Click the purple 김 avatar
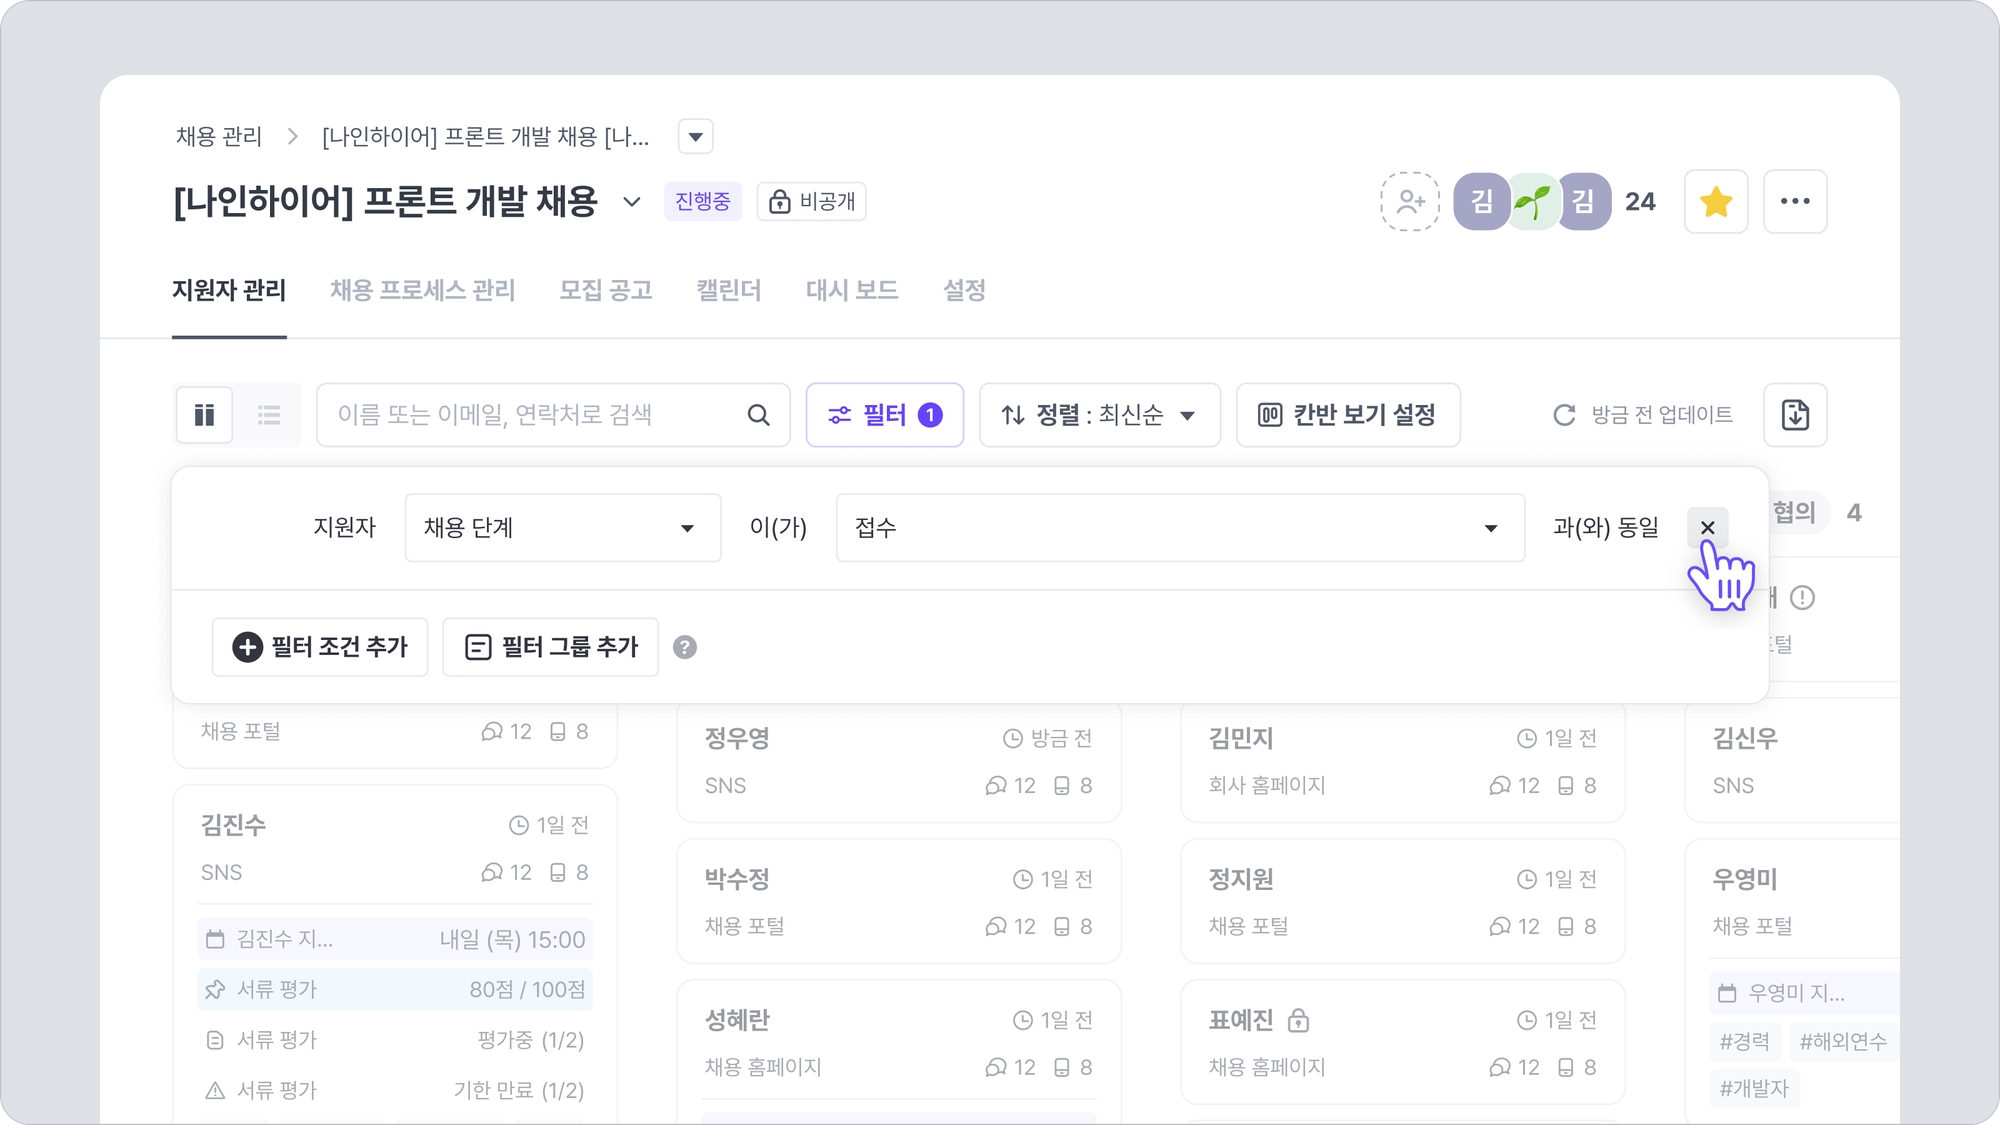 [1481, 202]
